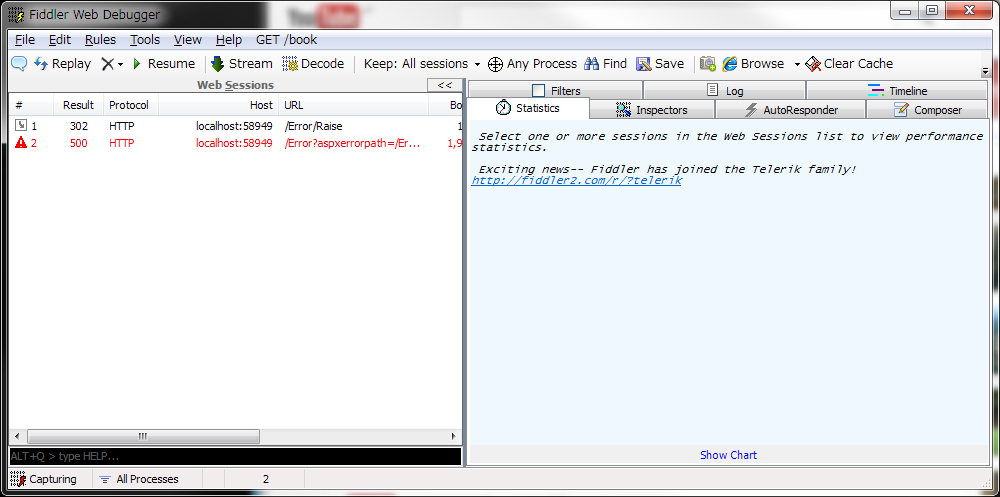Viewport: 1000px width, 497px height.
Task: Open the Keep: All sessions dropdown
Action: coord(422,64)
